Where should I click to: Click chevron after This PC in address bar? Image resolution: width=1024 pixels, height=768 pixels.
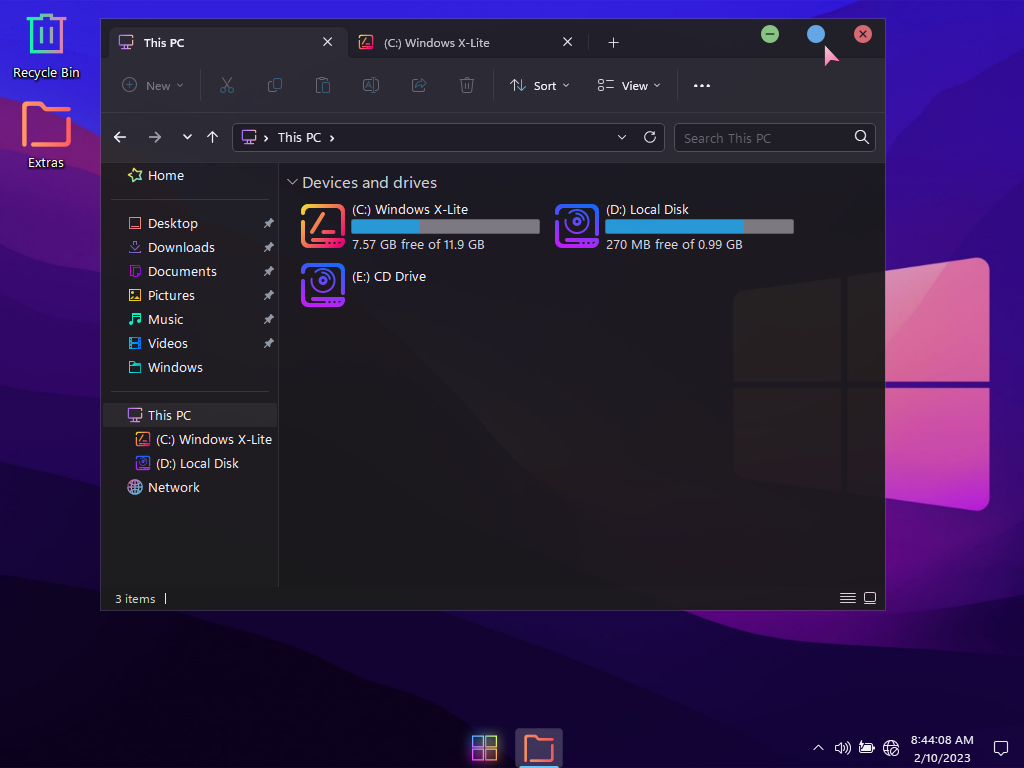332,138
